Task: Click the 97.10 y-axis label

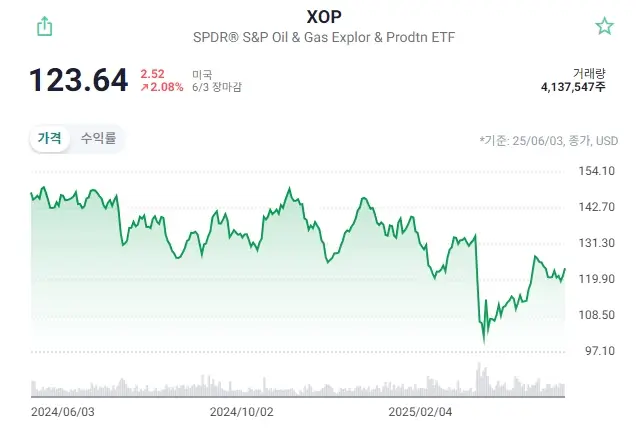Action: click(595, 350)
